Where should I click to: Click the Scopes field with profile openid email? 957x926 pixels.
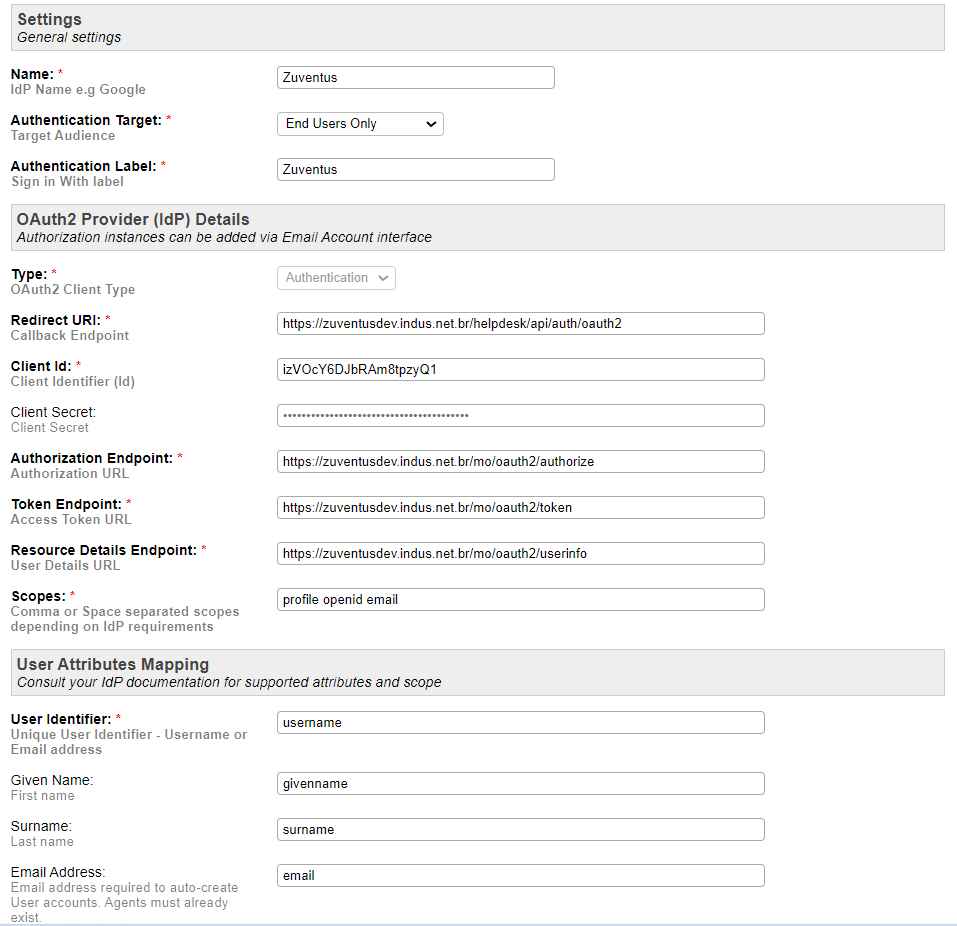click(520, 599)
